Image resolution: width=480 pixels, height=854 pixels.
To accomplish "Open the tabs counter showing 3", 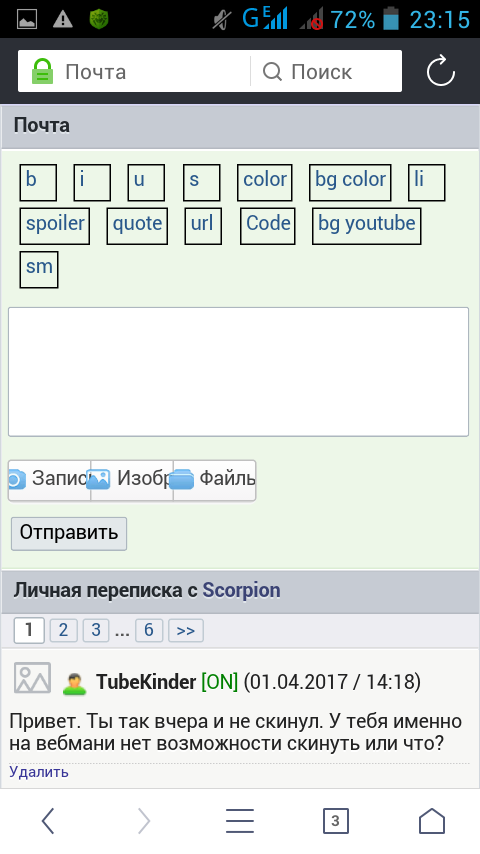I will [x=336, y=821].
